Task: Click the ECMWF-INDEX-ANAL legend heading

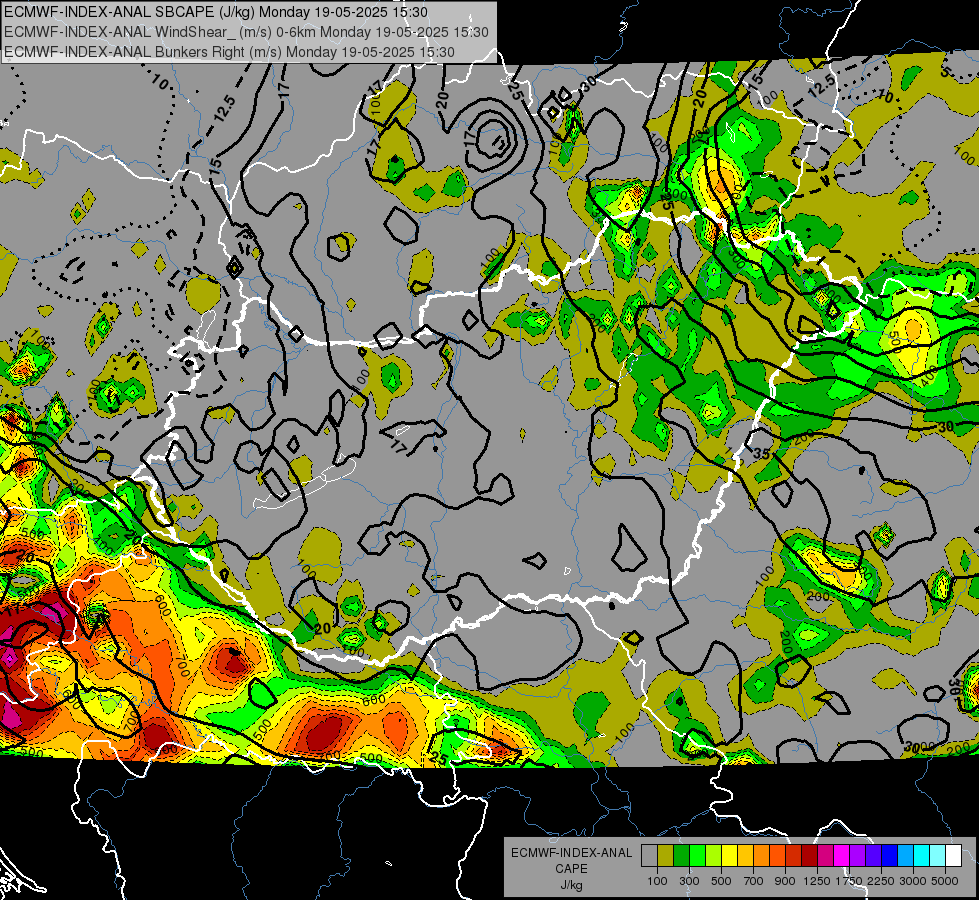Action: point(571,853)
